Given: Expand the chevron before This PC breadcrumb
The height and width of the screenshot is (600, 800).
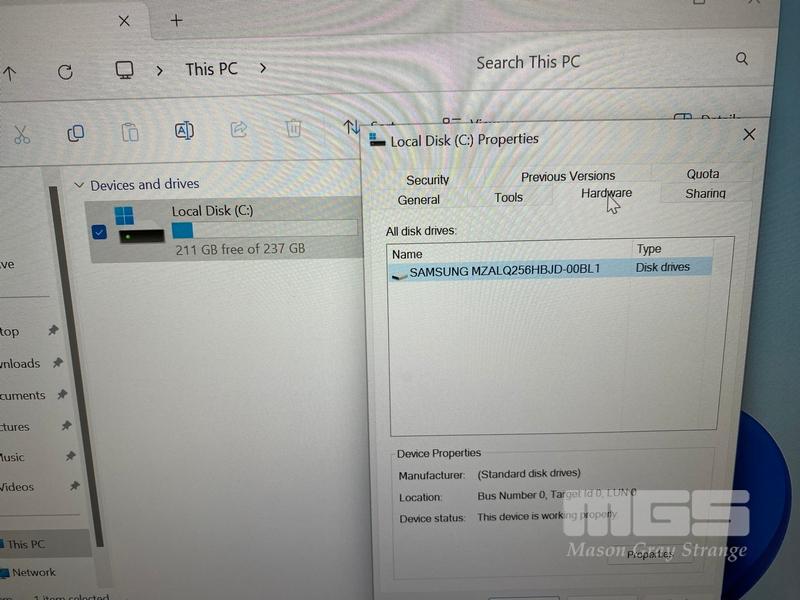Looking at the screenshot, I should click(159, 70).
